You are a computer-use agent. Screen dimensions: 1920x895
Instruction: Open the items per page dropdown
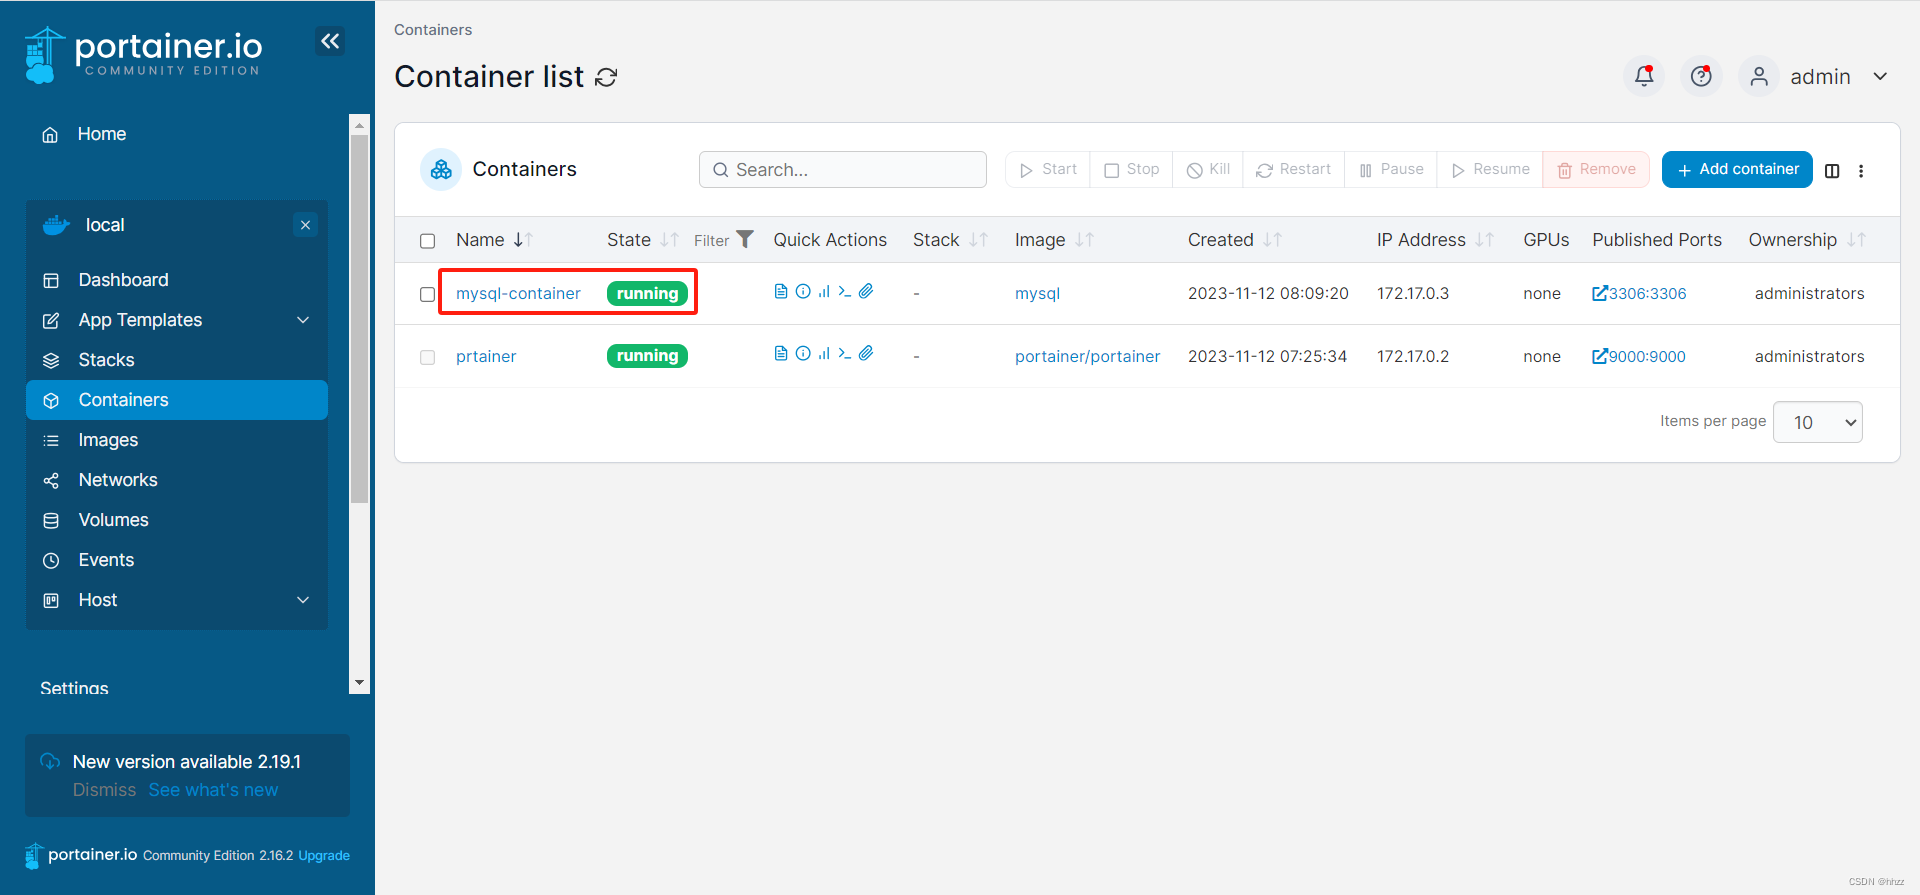(x=1817, y=422)
